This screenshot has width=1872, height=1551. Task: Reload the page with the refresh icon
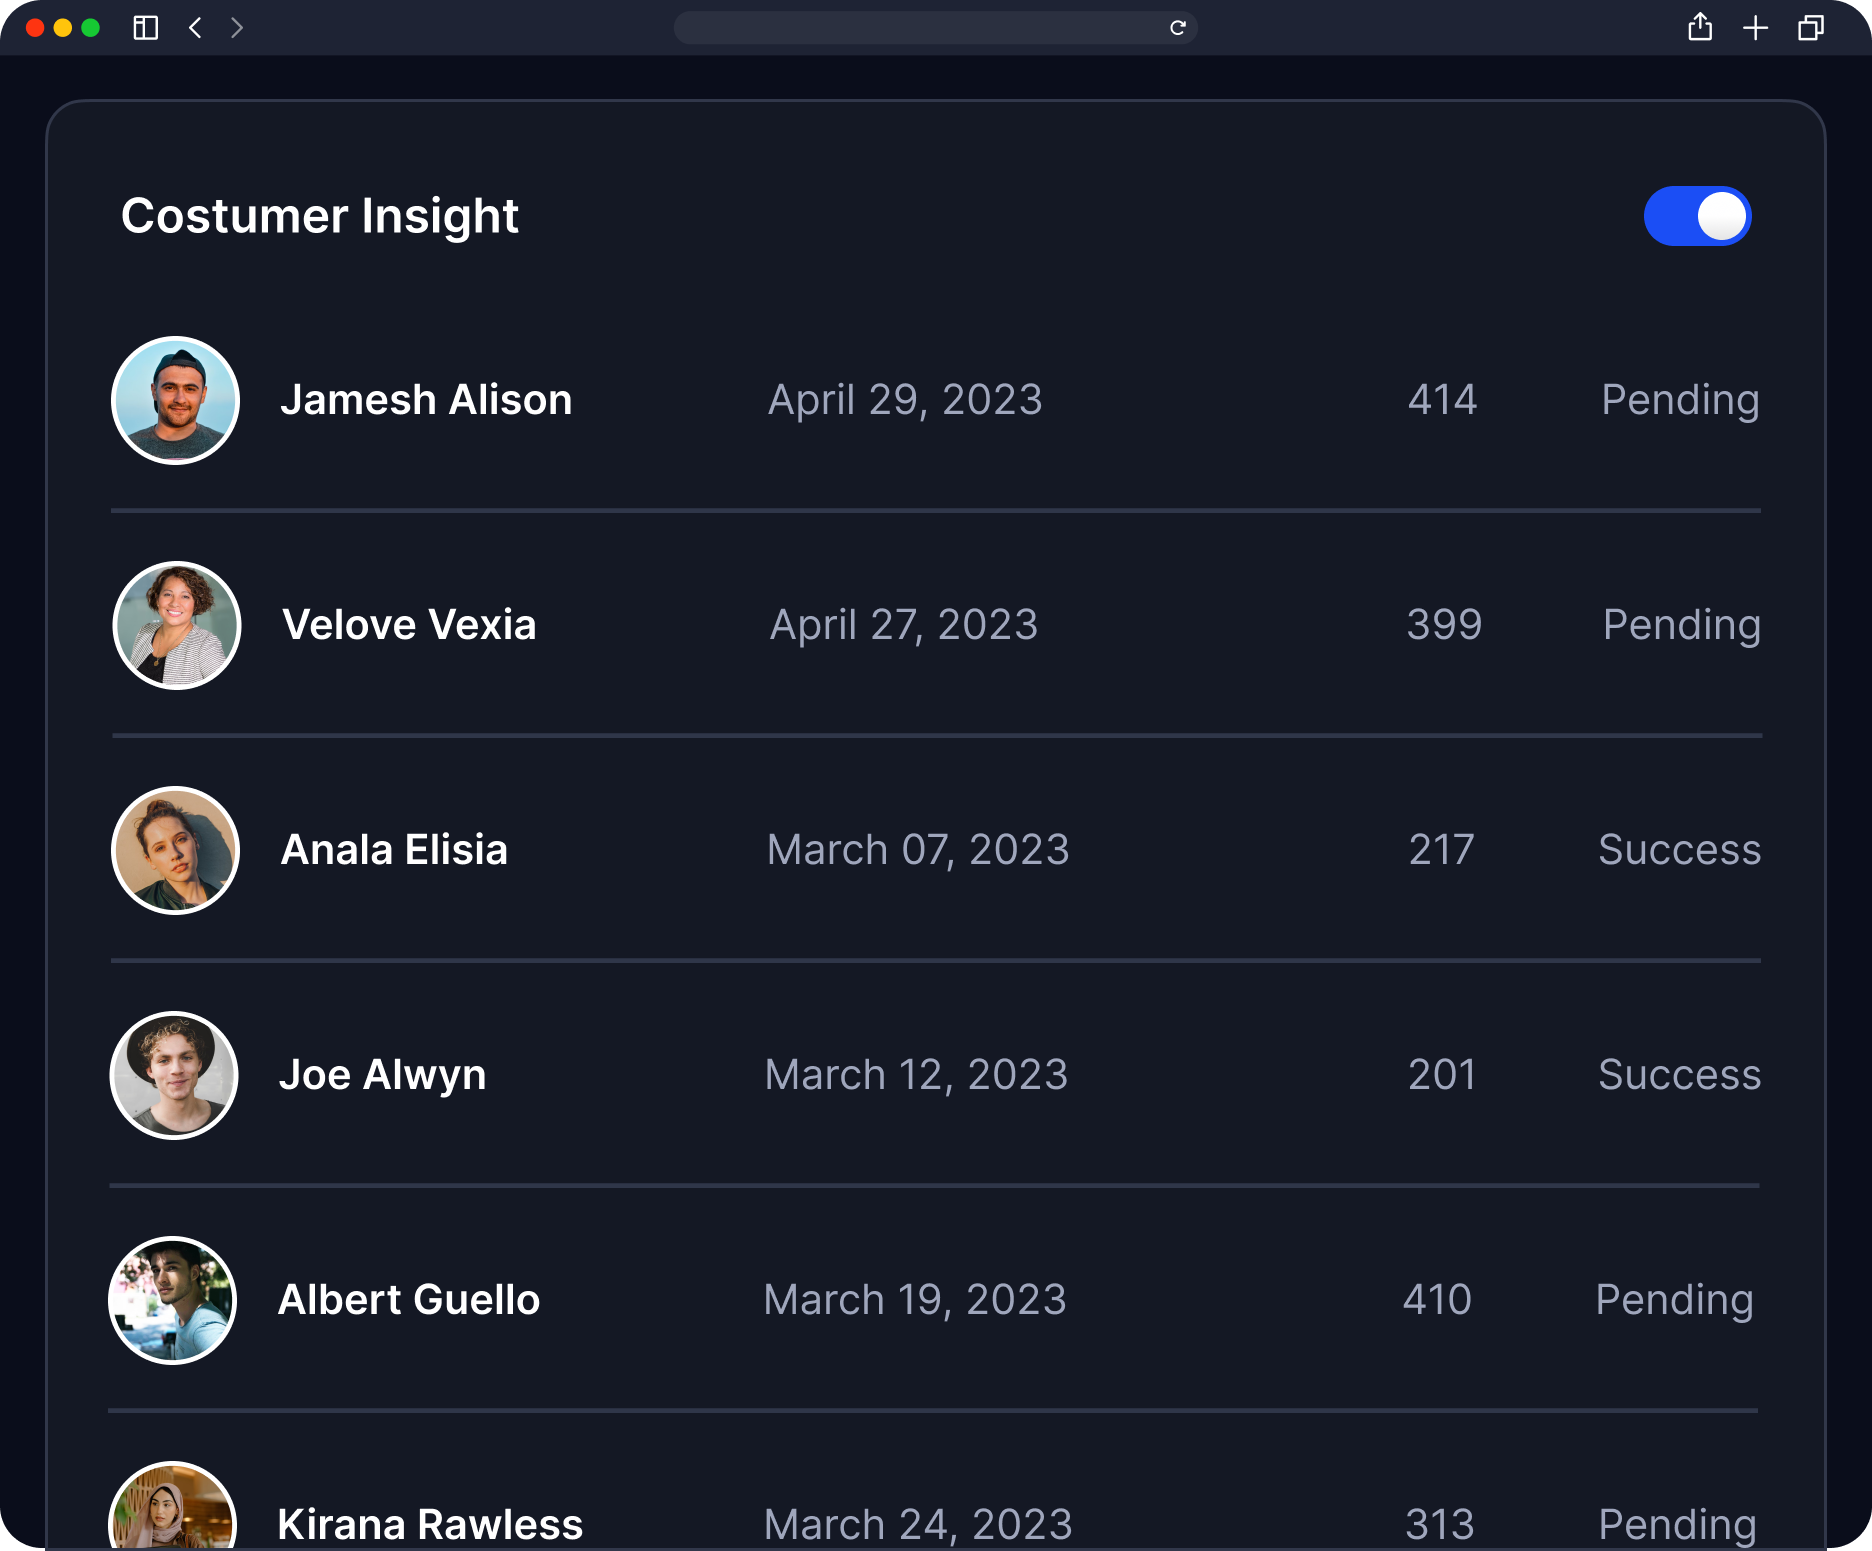pos(1178,28)
